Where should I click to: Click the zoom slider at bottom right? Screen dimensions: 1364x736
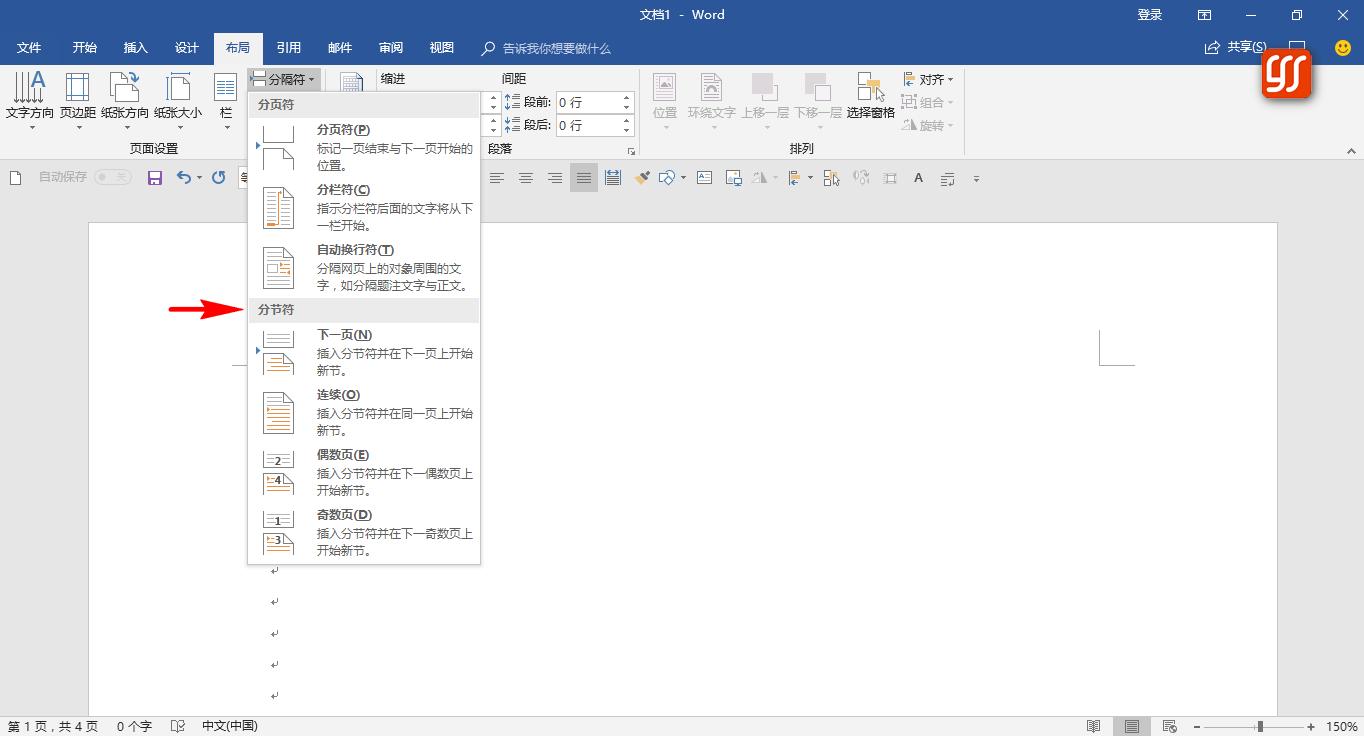(1262, 726)
